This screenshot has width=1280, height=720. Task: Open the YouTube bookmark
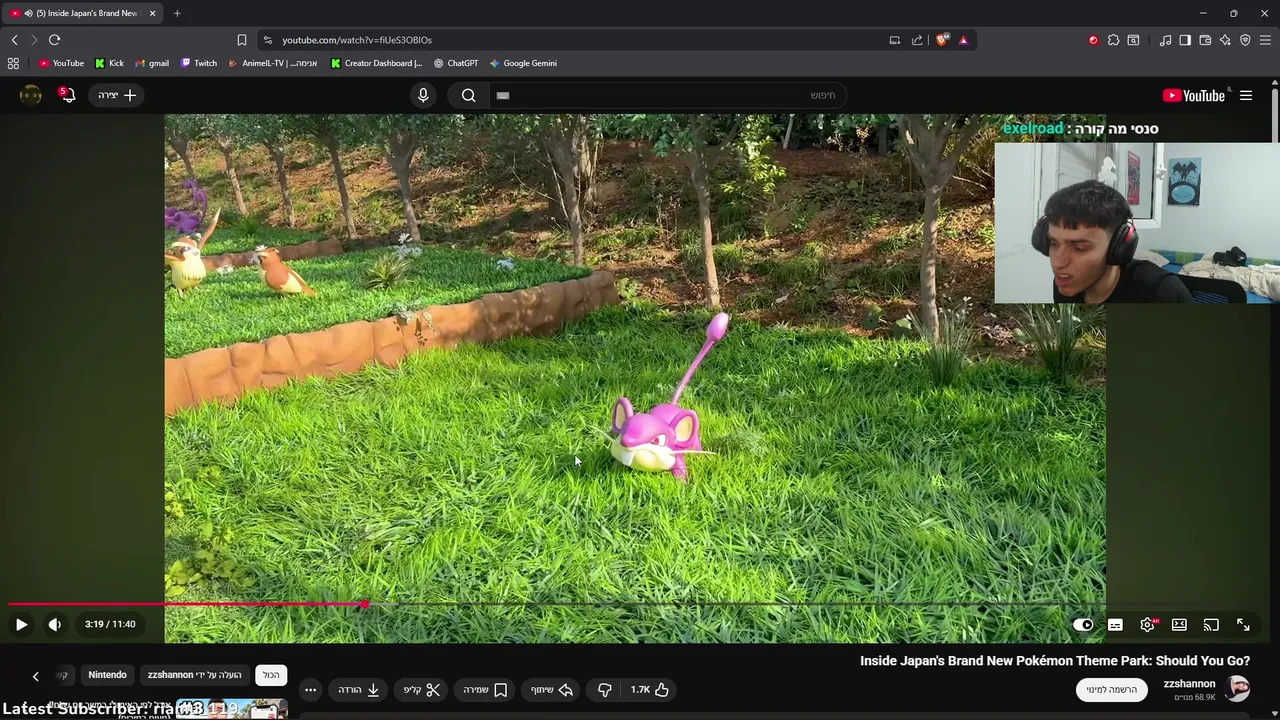pos(61,63)
